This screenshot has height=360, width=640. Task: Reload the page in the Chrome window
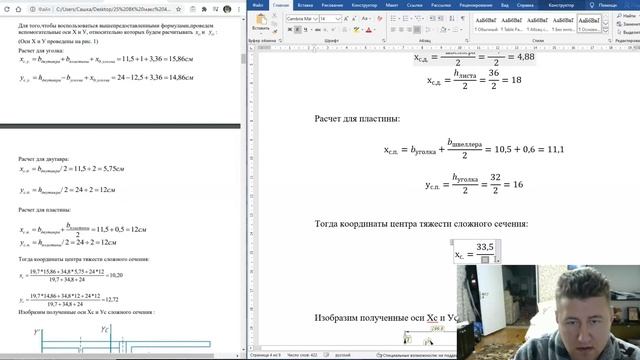pos(7,9)
